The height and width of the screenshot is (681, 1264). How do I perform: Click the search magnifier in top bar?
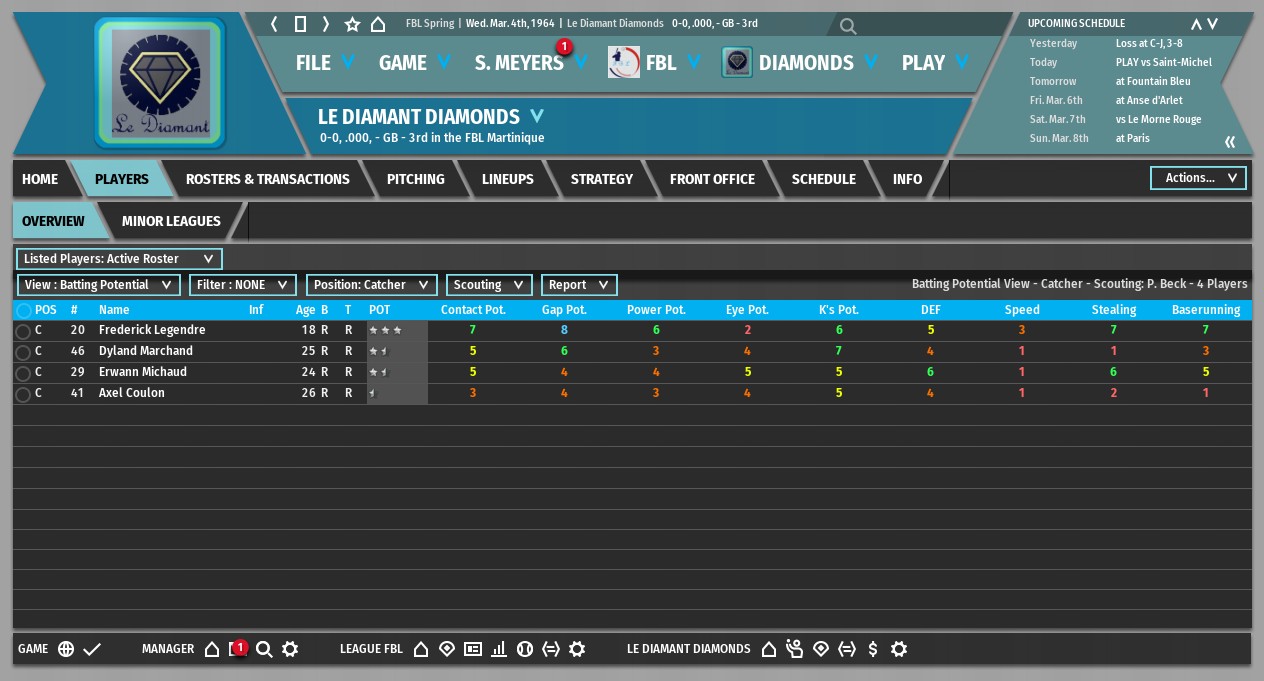point(848,26)
